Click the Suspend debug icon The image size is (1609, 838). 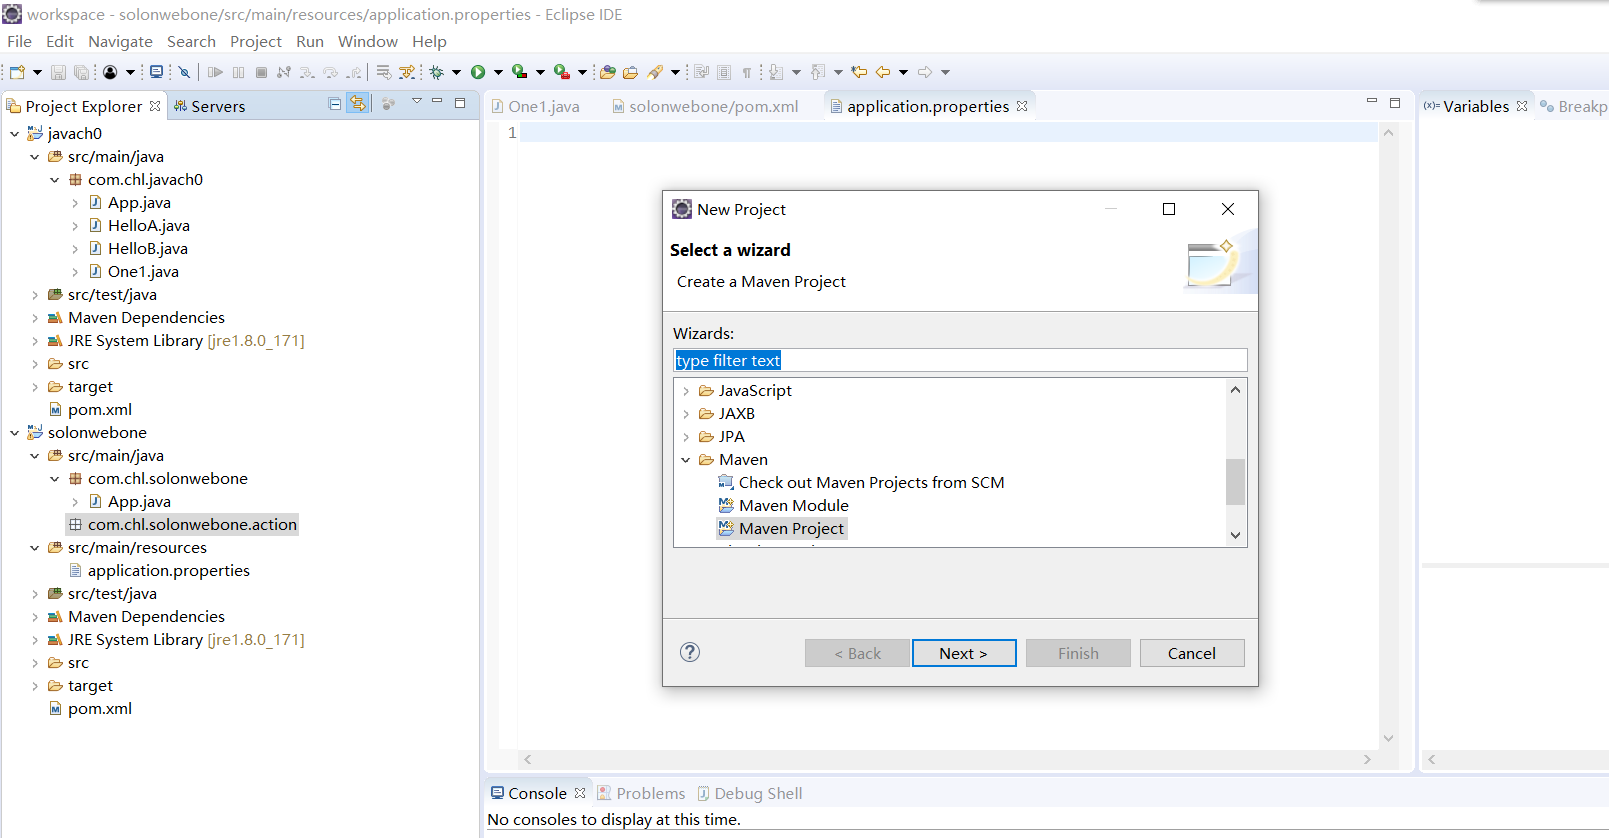[x=238, y=72]
